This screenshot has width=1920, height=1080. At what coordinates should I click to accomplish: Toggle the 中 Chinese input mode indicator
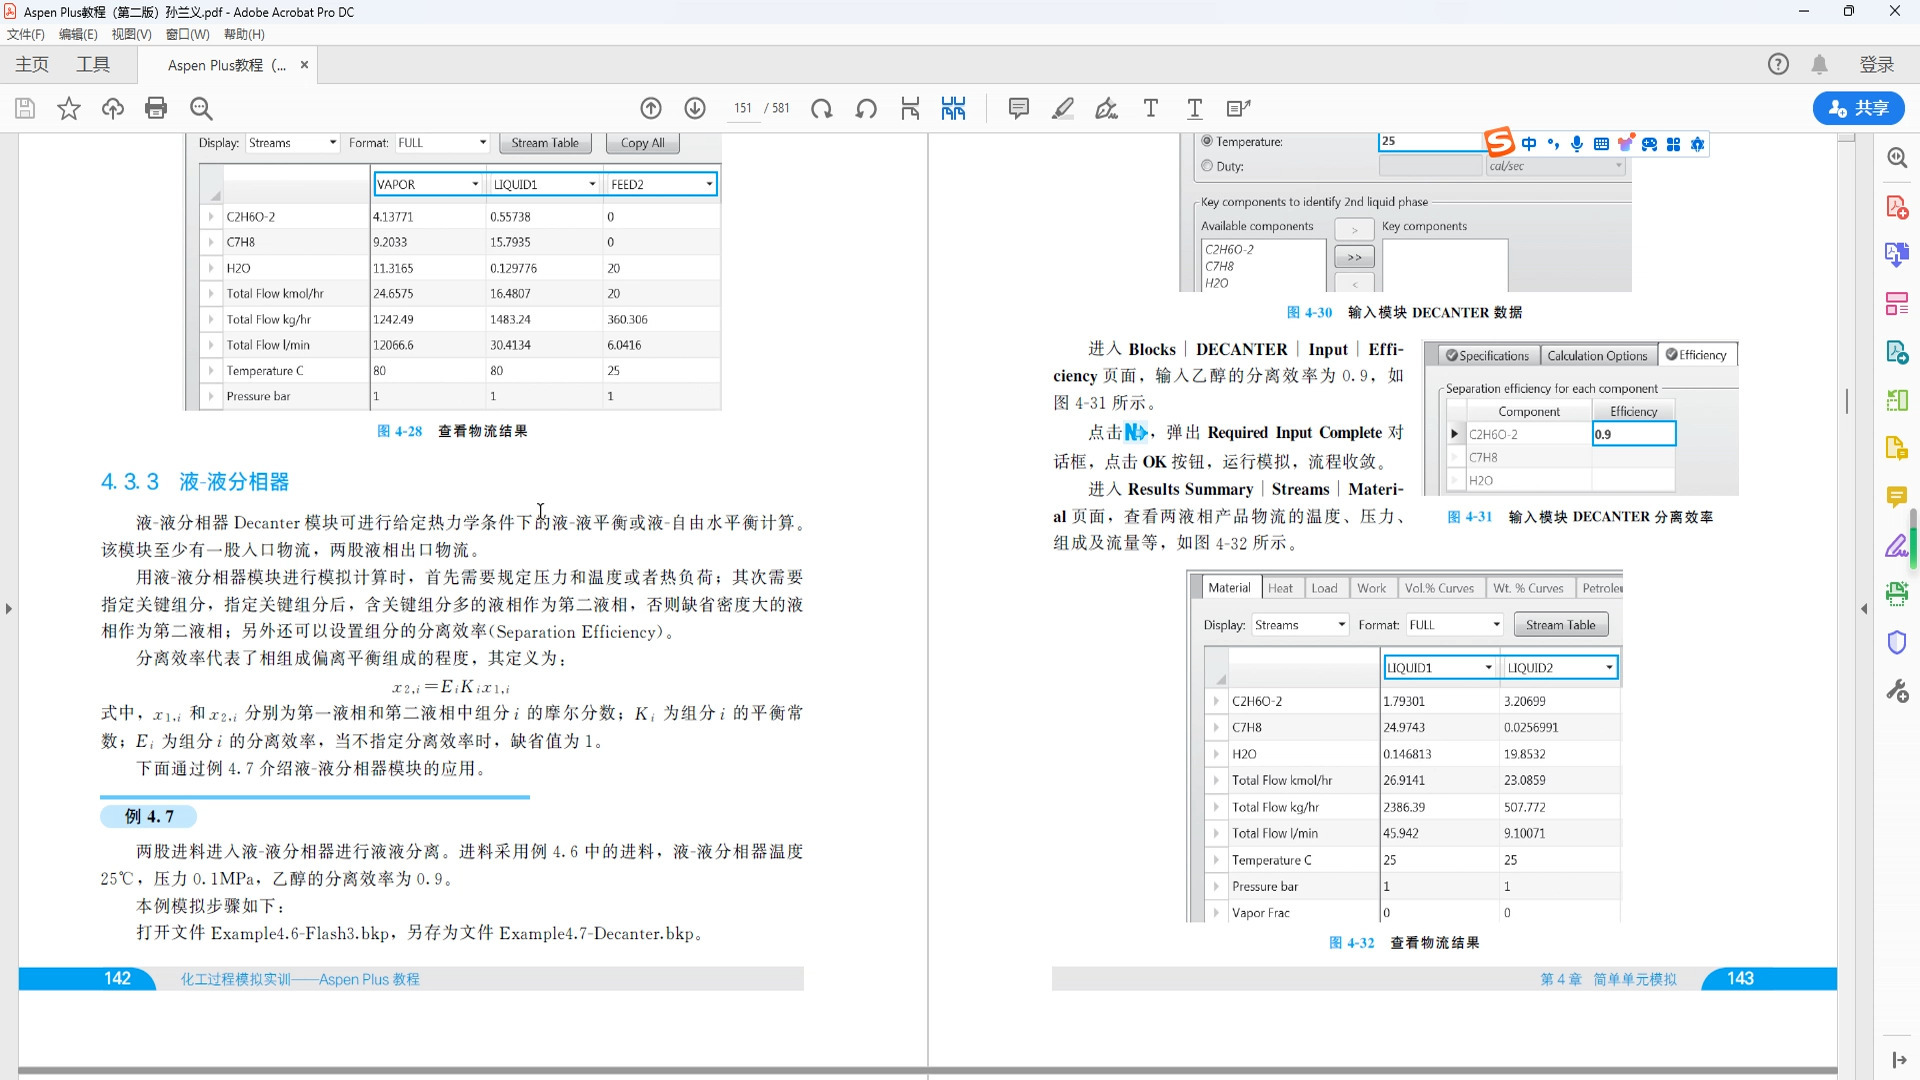pos(1529,144)
